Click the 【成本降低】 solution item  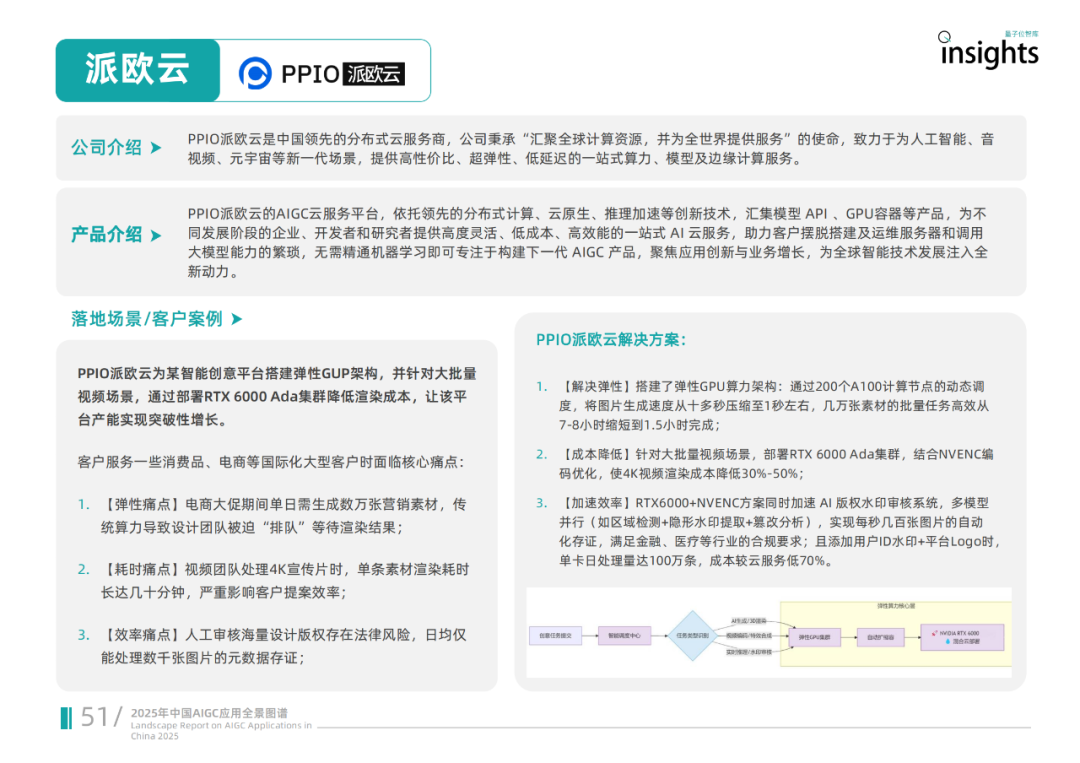click(x=776, y=463)
